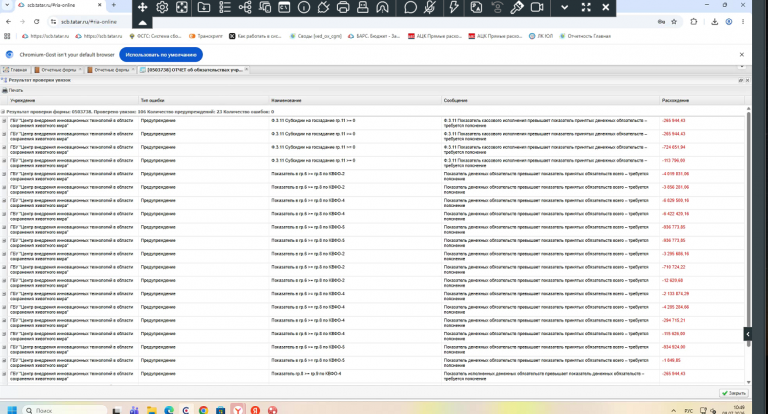The height and width of the screenshot is (414, 768).
Task: Collapse the Результат проверки формы: 0503738 group
Action: pos(3,112)
